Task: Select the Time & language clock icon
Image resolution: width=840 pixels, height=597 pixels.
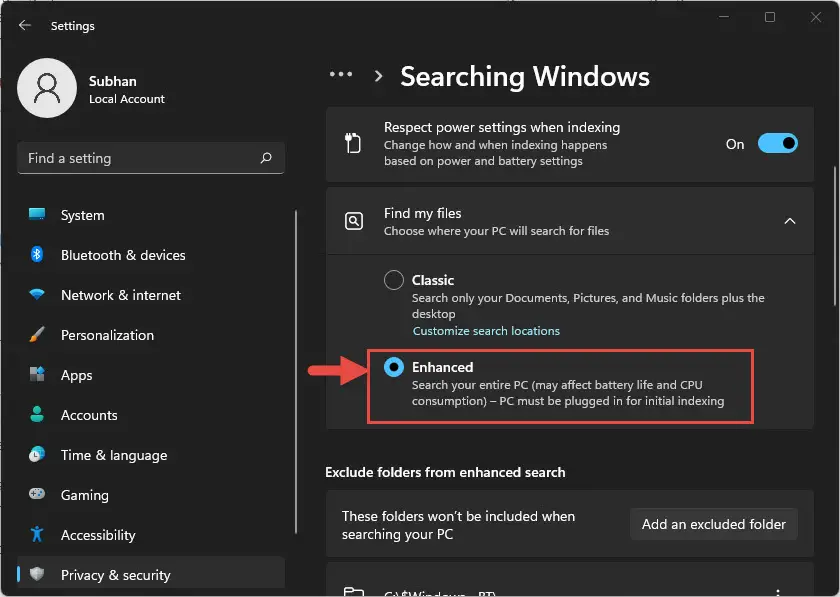Action: point(37,454)
